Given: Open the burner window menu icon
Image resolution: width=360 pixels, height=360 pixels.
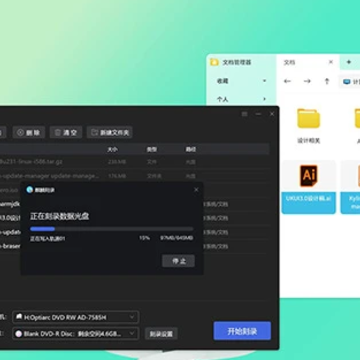Looking at the screenshot, I should coord(244,114).
